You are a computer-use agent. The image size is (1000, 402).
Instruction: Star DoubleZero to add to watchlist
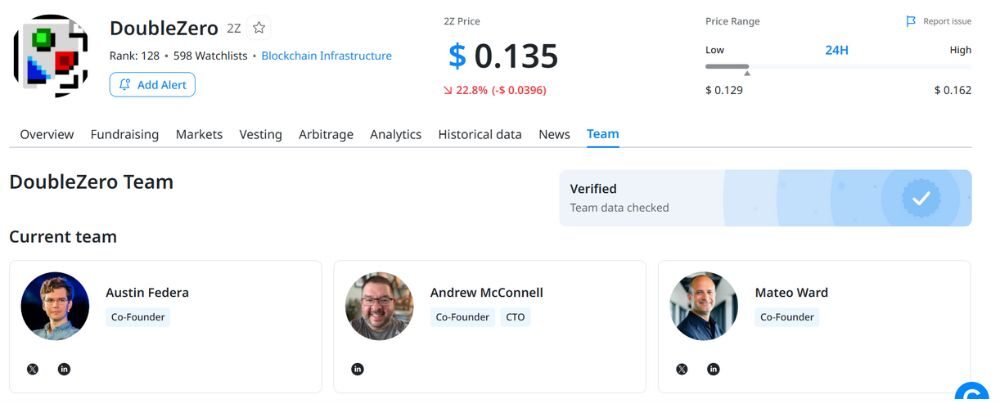click(x=259, y=28)
